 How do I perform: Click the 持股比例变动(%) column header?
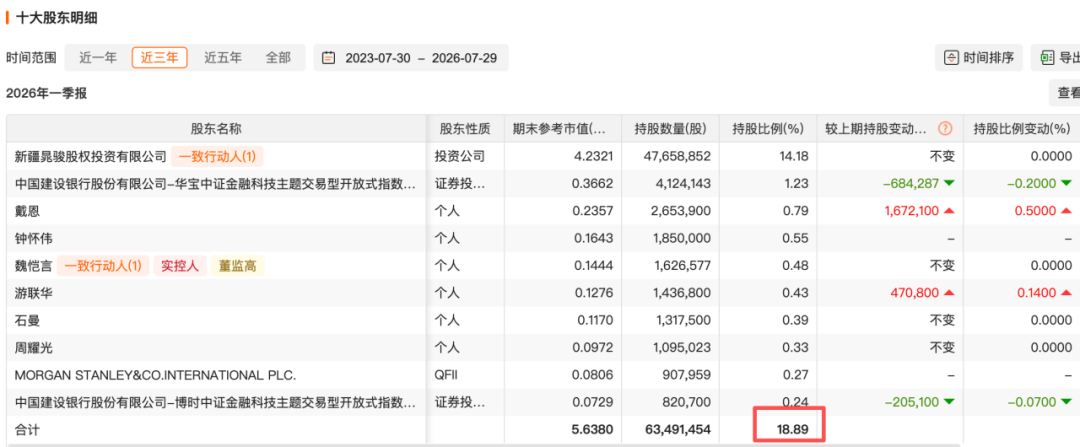click(1022, 128)
